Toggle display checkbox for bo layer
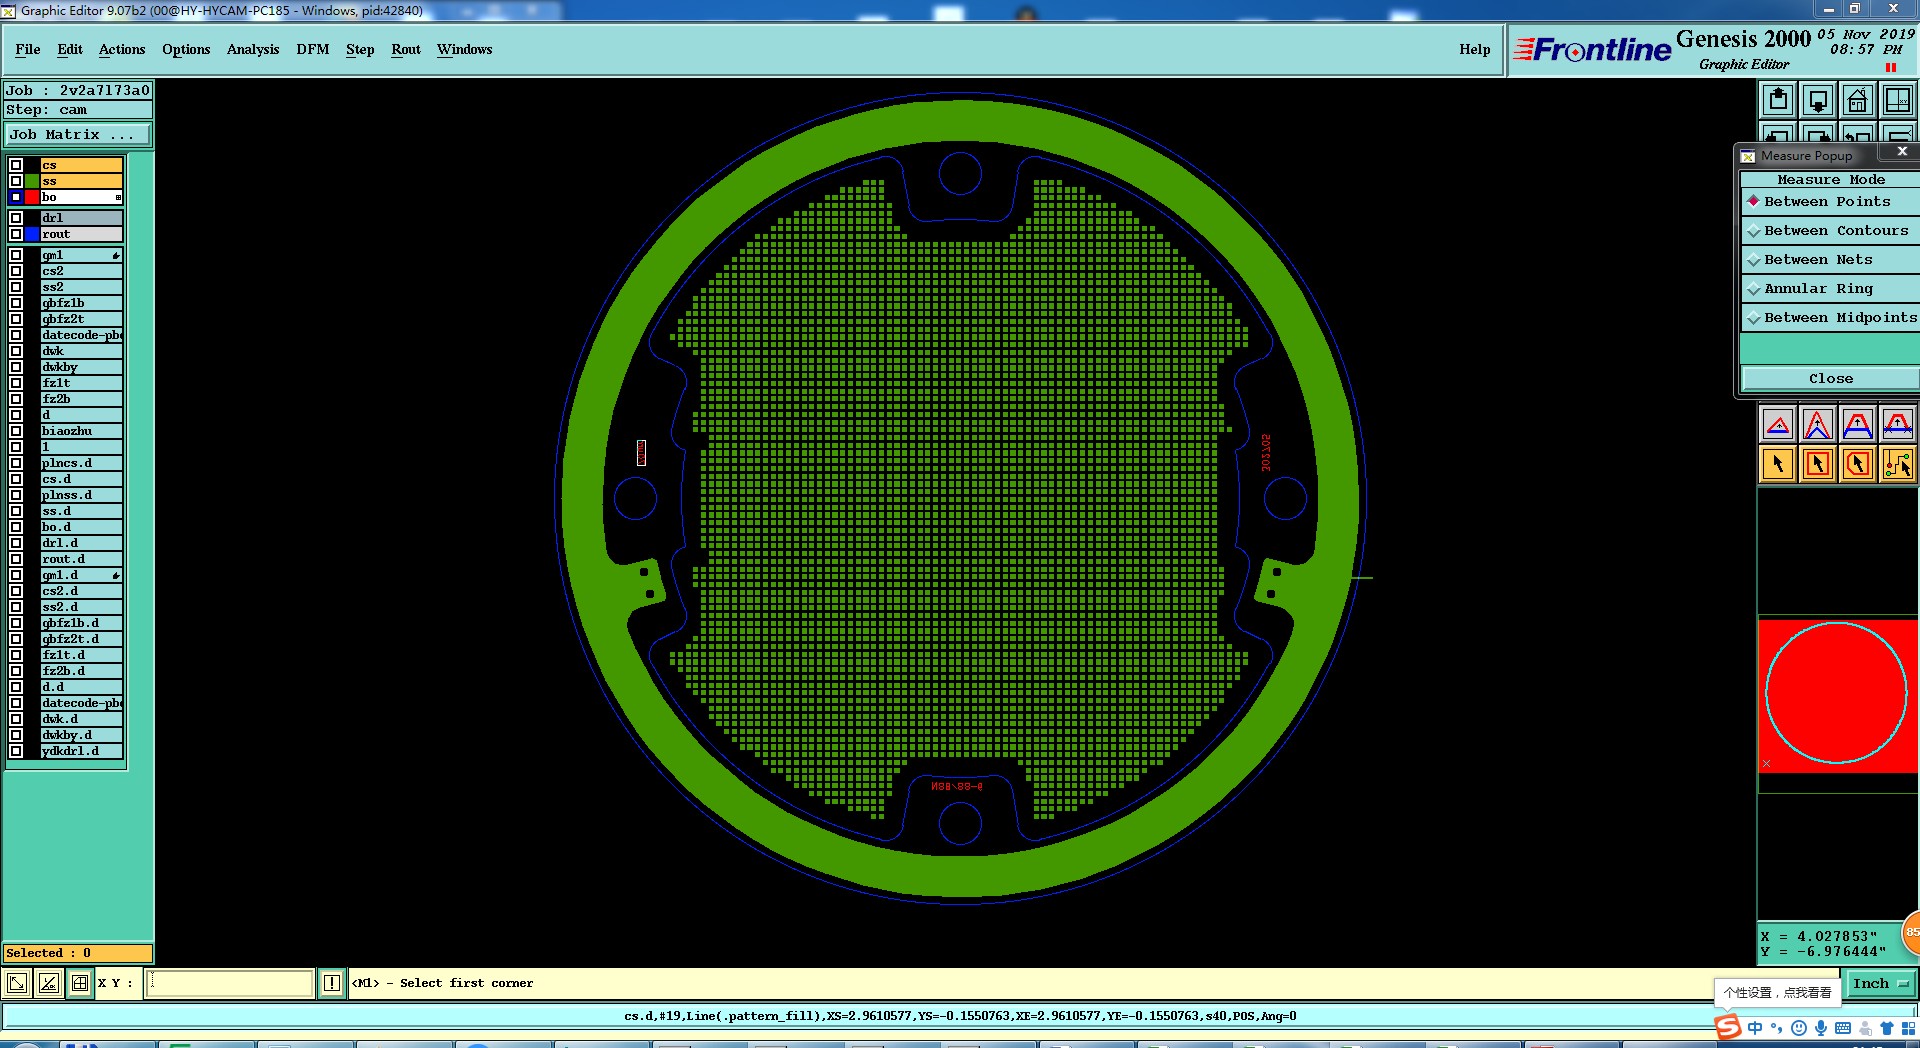 pos(16,197)
